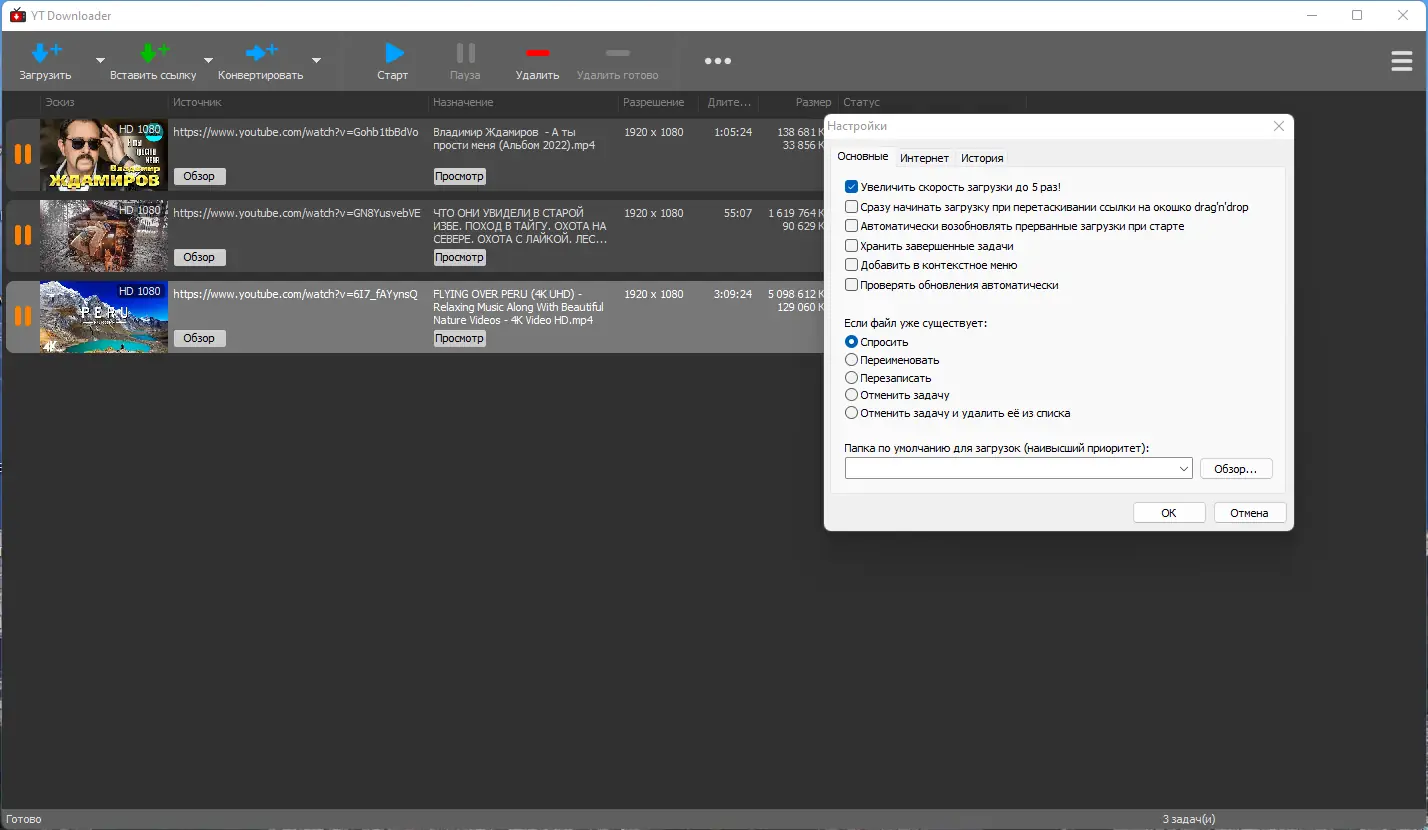Click the YT Downloader app logo icon
The height and width of the screenshot is (830, 1428).
(17, 15)
